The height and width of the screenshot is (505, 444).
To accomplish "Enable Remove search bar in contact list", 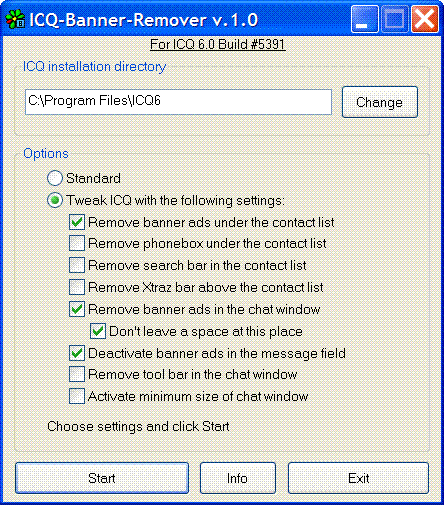I will 77,265.
